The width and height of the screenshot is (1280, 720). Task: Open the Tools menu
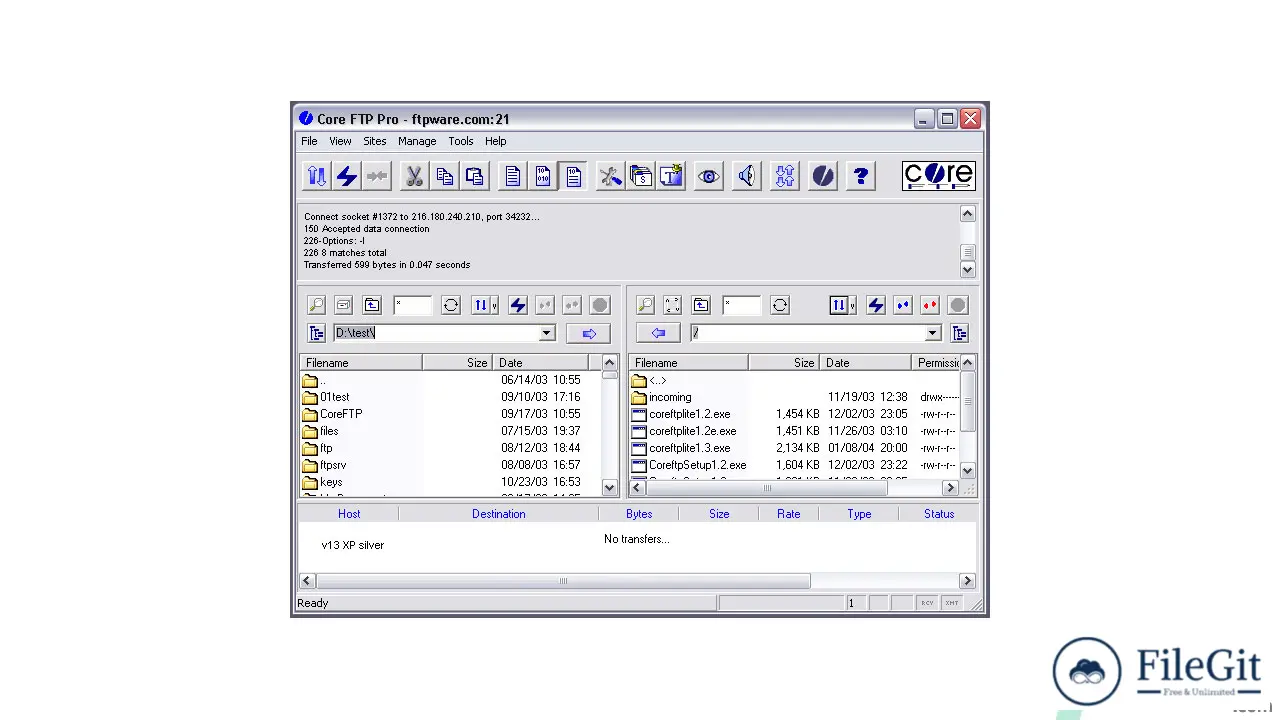tap(460, 141)
